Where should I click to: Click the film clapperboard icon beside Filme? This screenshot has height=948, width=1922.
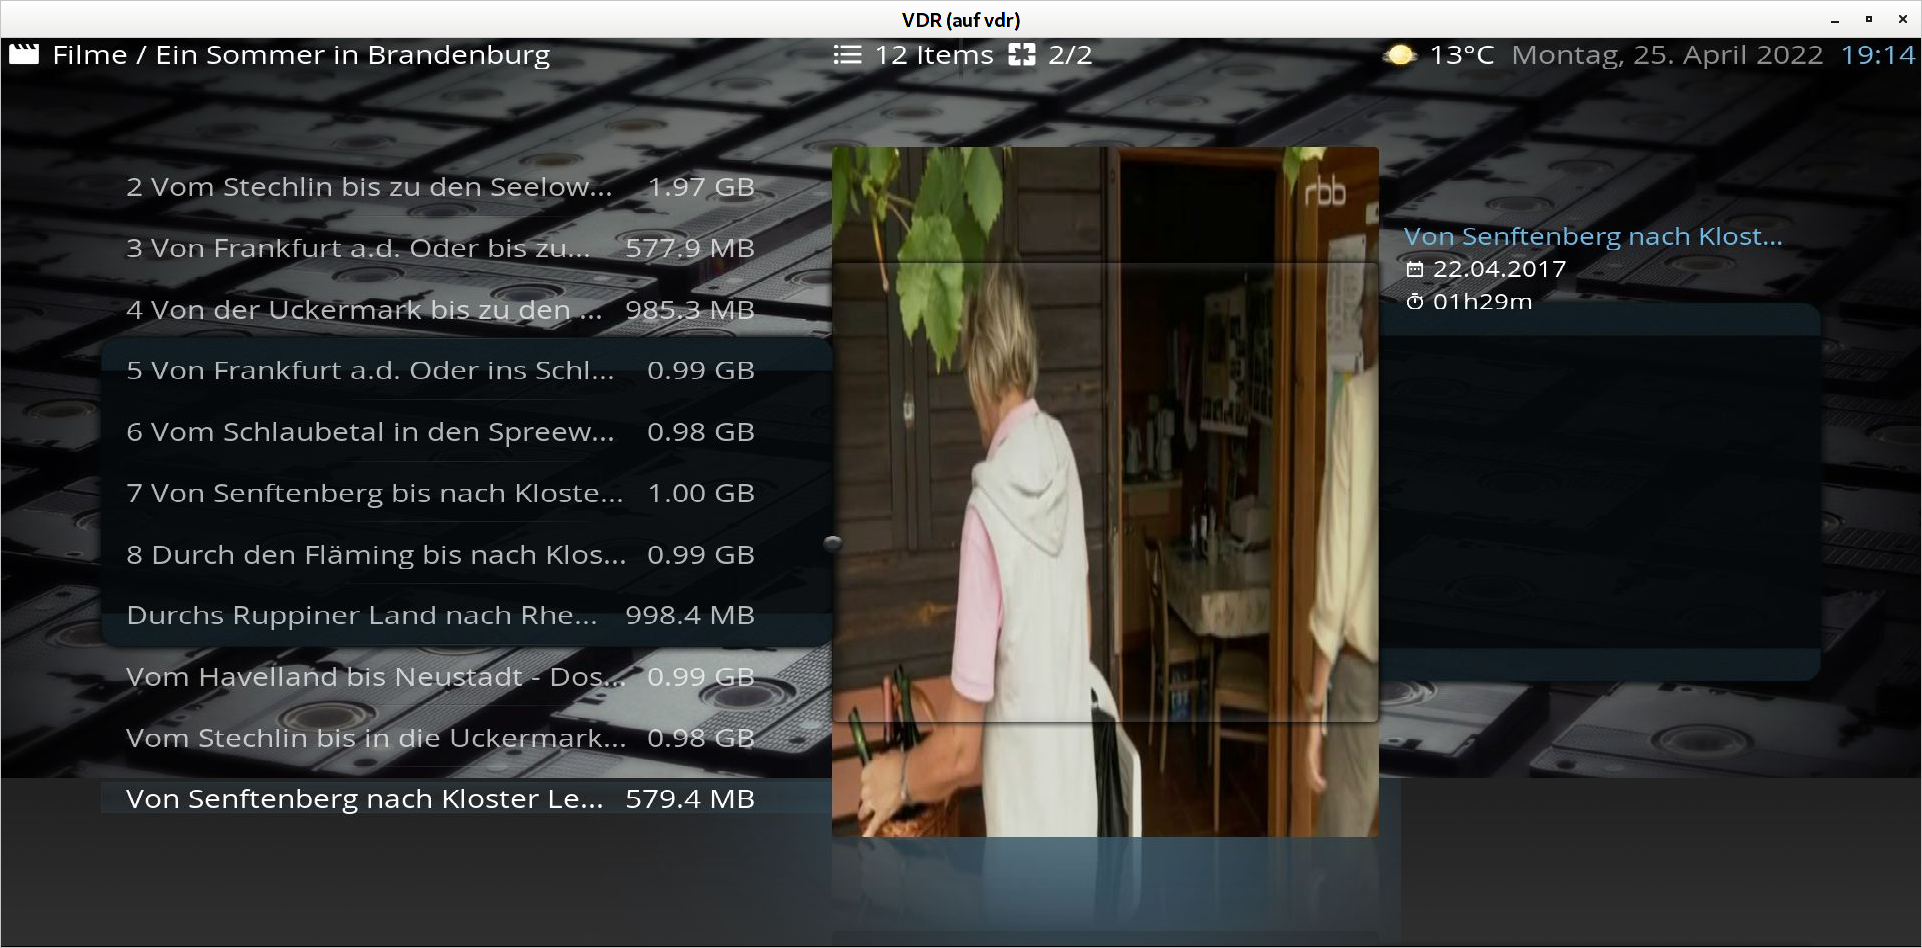[x=24, y=54]
